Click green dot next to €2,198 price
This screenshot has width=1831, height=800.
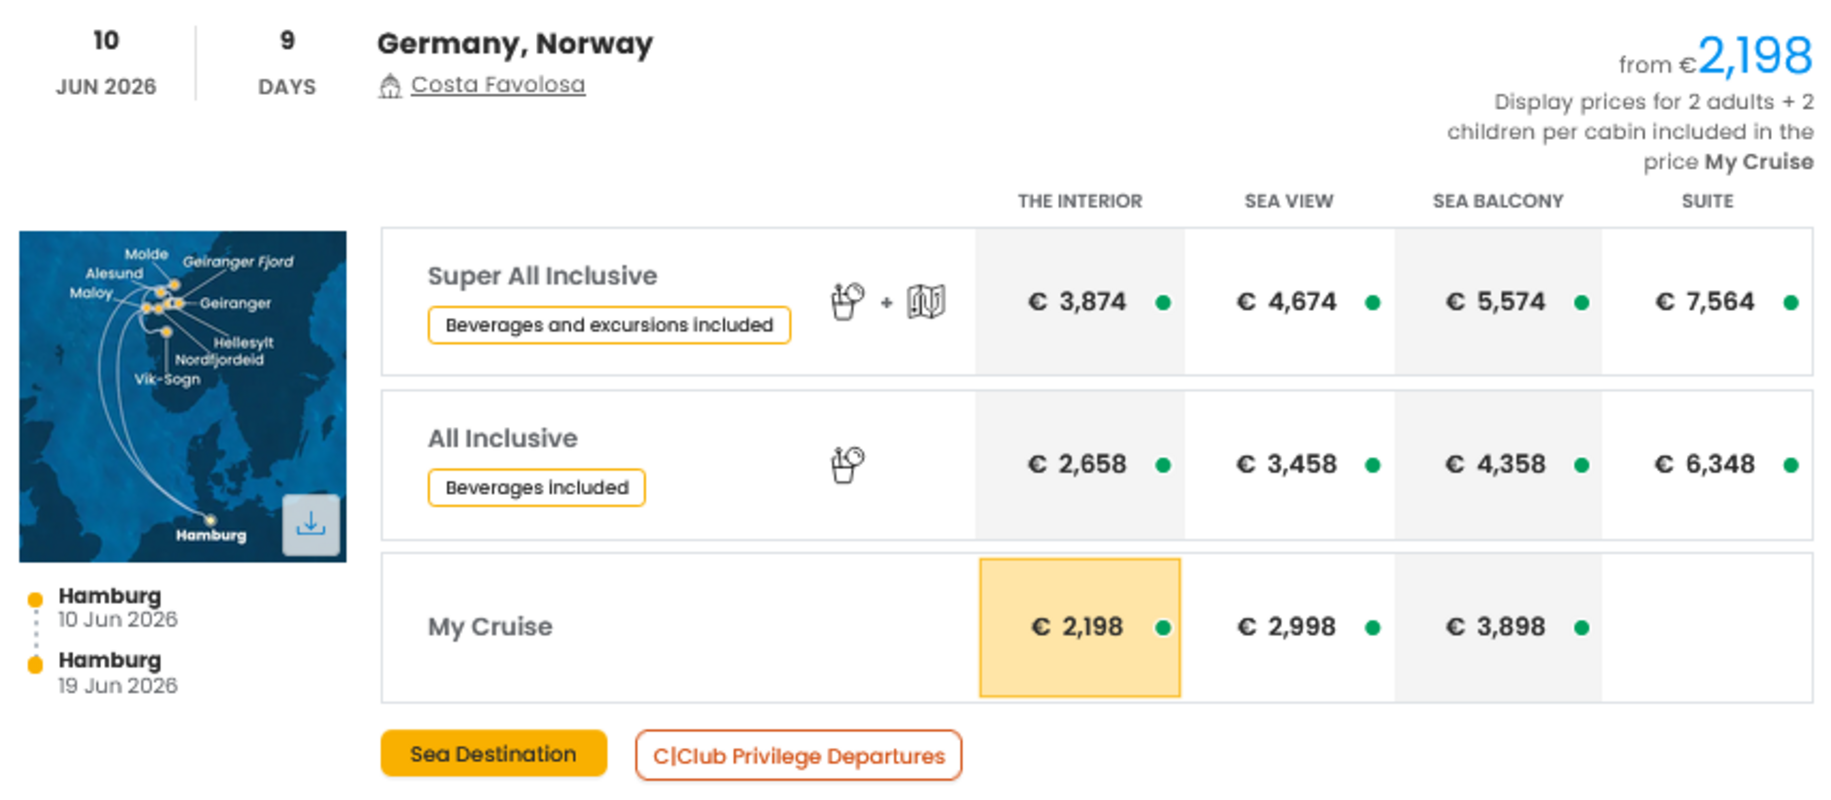(1163, 628)
